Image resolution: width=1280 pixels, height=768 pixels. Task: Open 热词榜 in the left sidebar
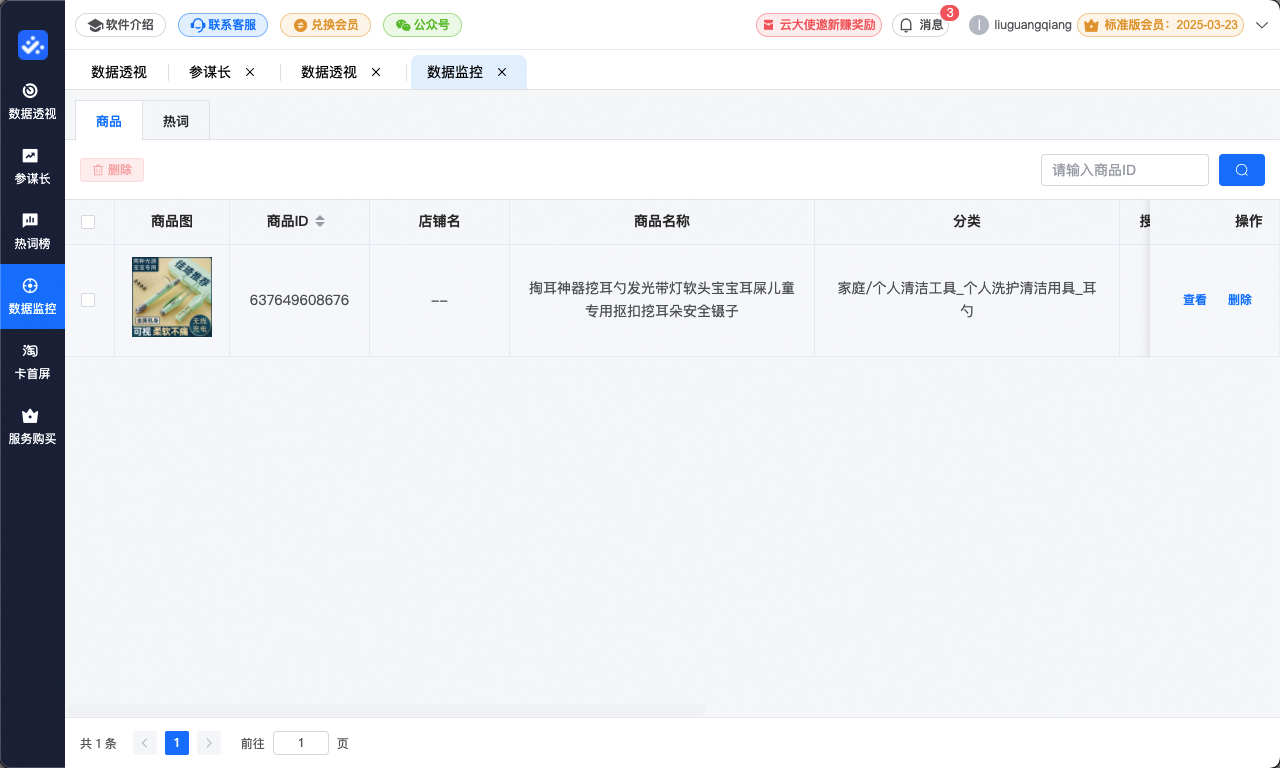32,231
